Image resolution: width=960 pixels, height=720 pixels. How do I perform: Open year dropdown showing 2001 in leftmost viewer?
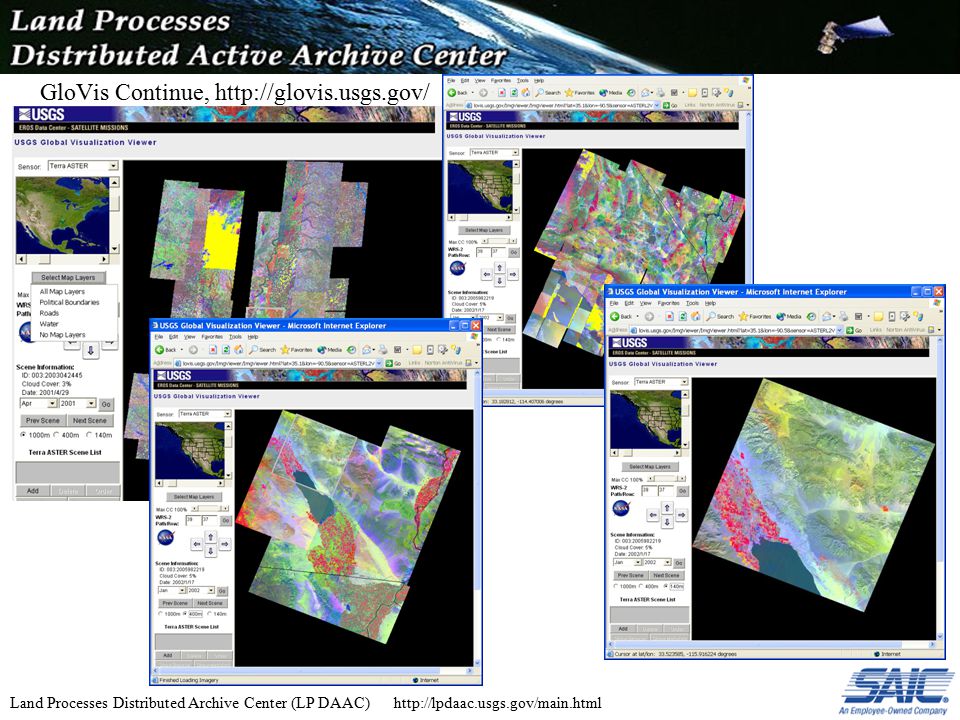tap(77, 403)
